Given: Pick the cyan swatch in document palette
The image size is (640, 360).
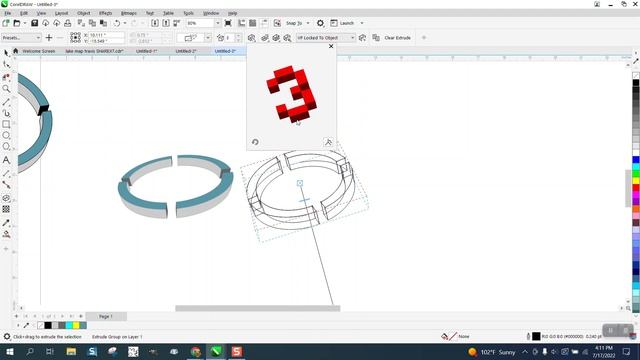Looking at the screenshot, I should pyautogui.click(x=69, y=325).
